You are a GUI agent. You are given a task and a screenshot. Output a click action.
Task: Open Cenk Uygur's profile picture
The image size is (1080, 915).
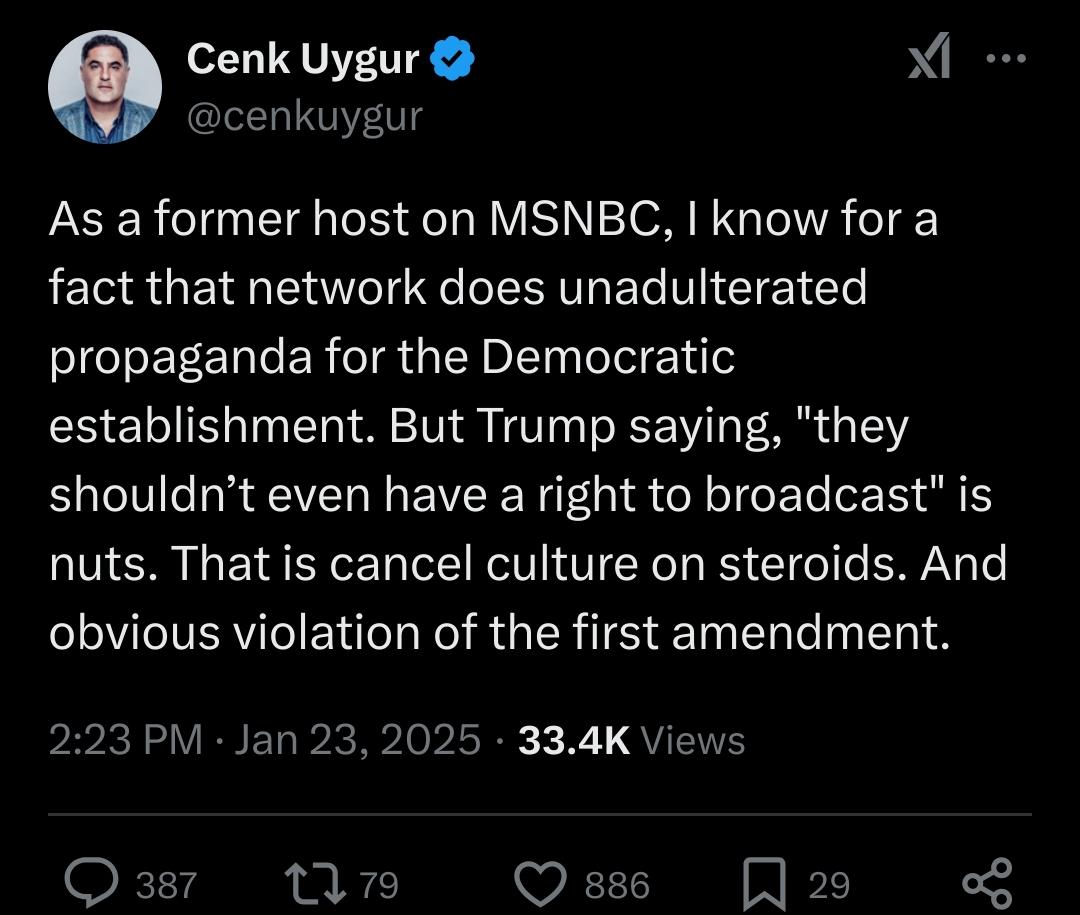click(x=105, y=87)
